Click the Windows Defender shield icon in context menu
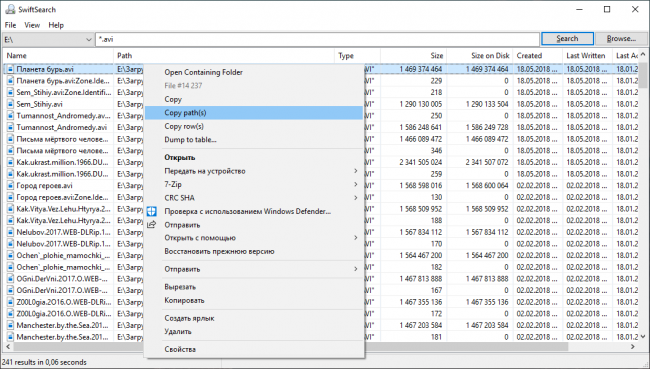This screenshot has height=369, width=650. (x=152, y=211)
